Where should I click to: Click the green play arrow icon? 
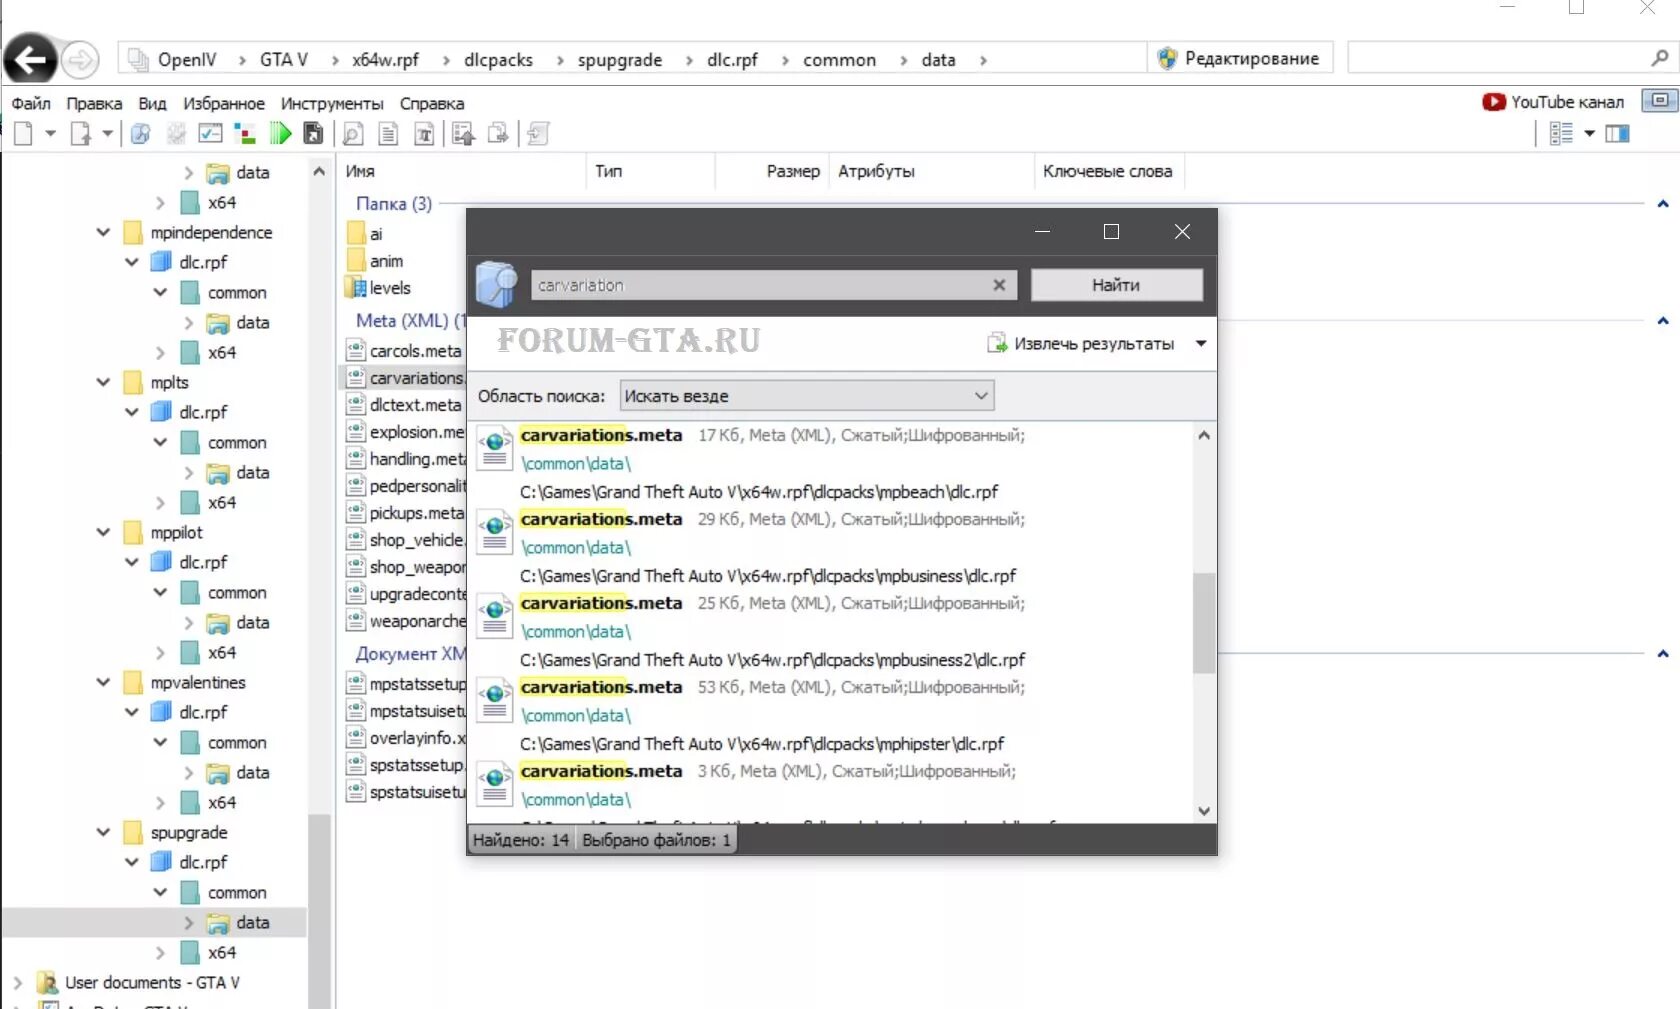click(281, 133)
